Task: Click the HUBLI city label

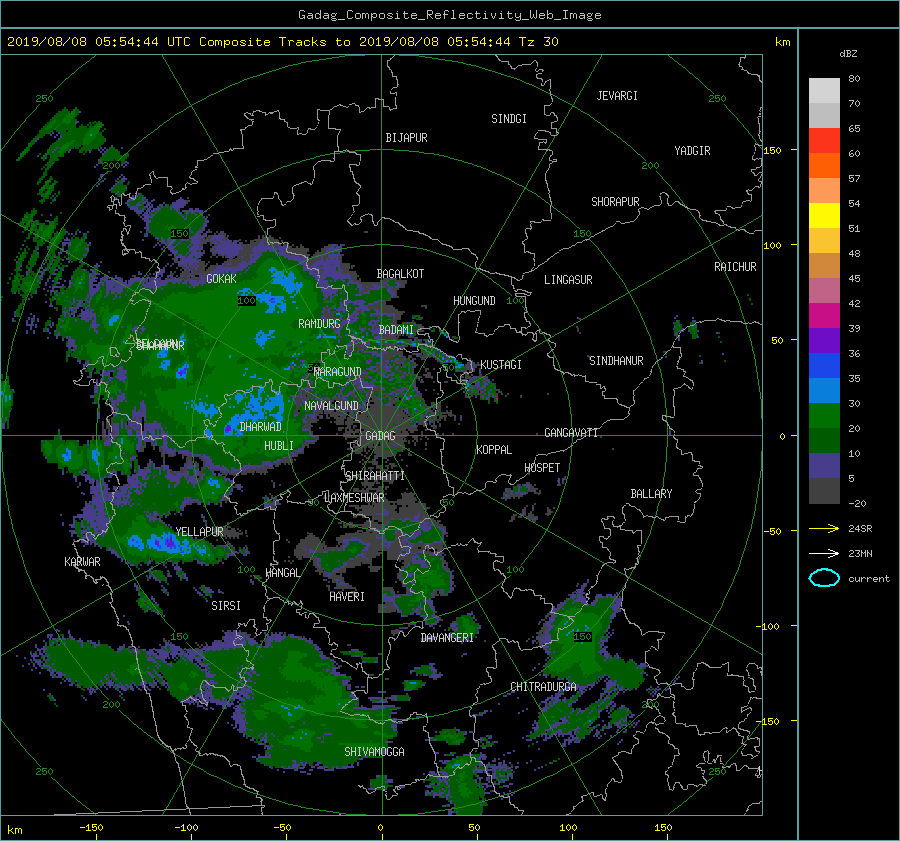Action: tap(278, 446)
